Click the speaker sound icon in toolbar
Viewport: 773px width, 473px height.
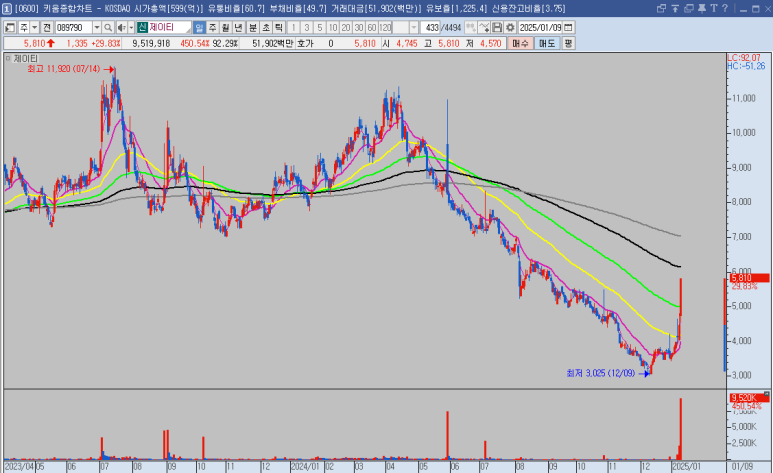tap(121, 28)
